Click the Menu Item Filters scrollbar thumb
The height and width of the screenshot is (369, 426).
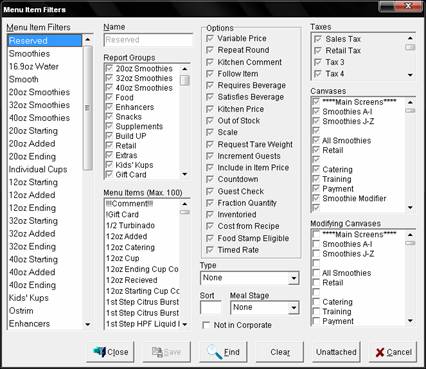point(87,108)
